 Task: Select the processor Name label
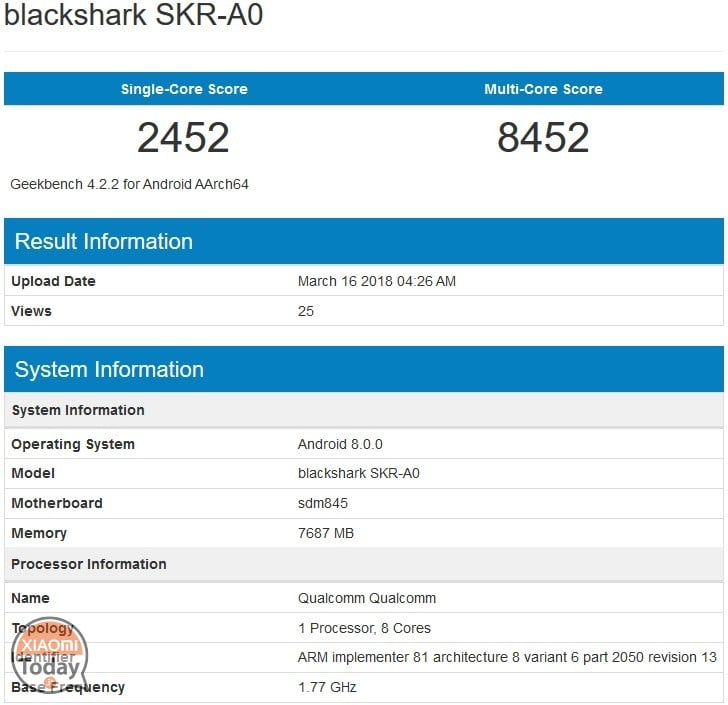point(30,598)
